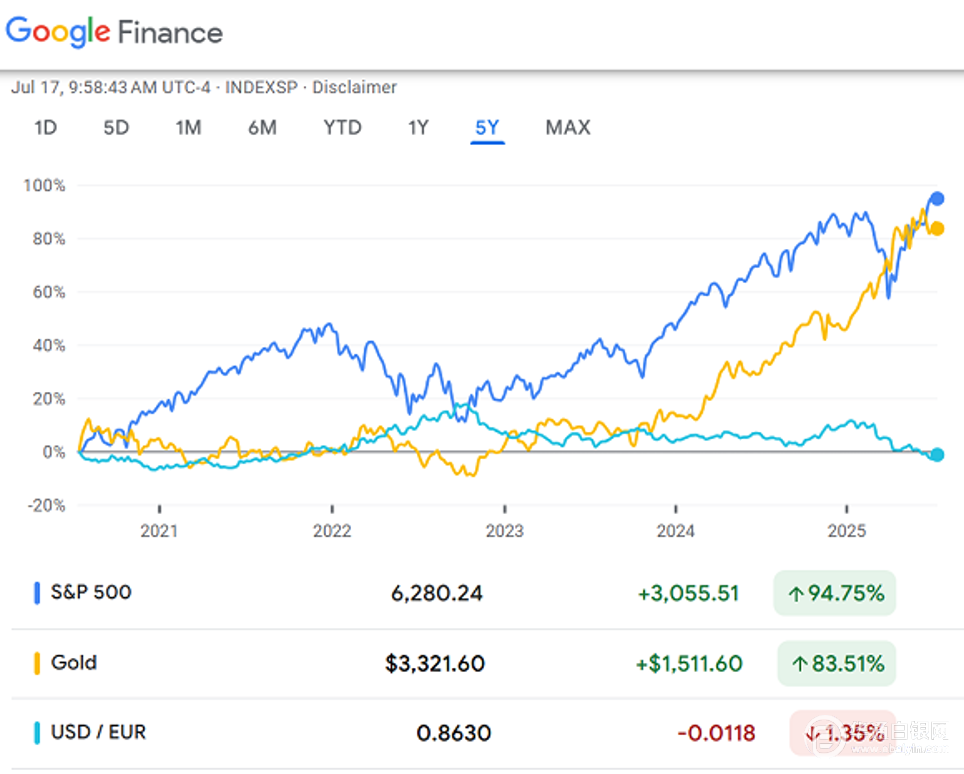
Task: Click the USD / EUR rate 0.8630
Action: pyautogui.click(x=454, y=733)
